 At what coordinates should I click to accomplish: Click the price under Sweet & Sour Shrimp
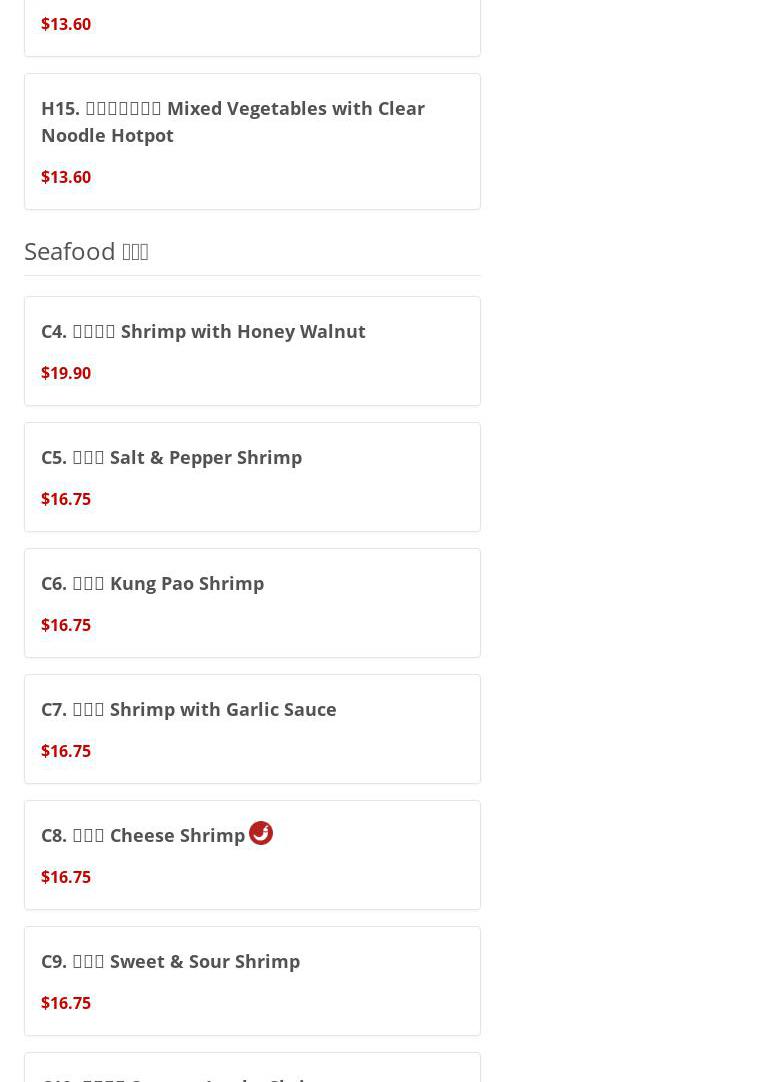coord(66,1003)
